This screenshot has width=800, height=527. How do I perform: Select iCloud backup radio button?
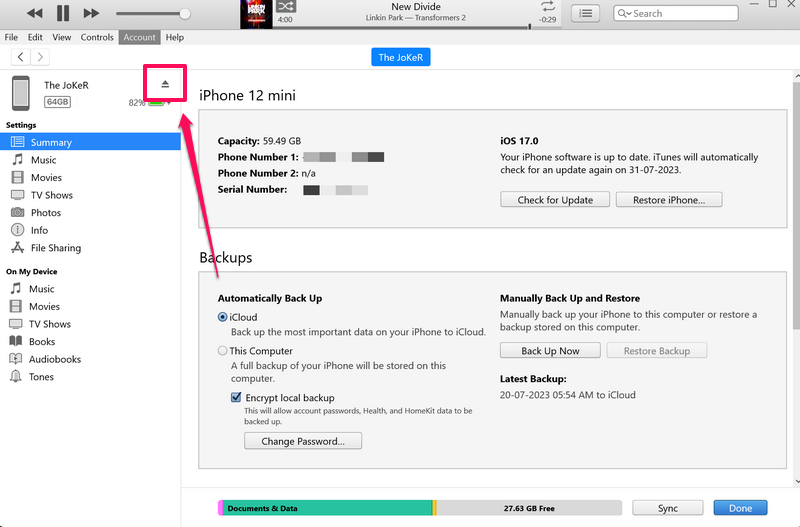[222, 317]
